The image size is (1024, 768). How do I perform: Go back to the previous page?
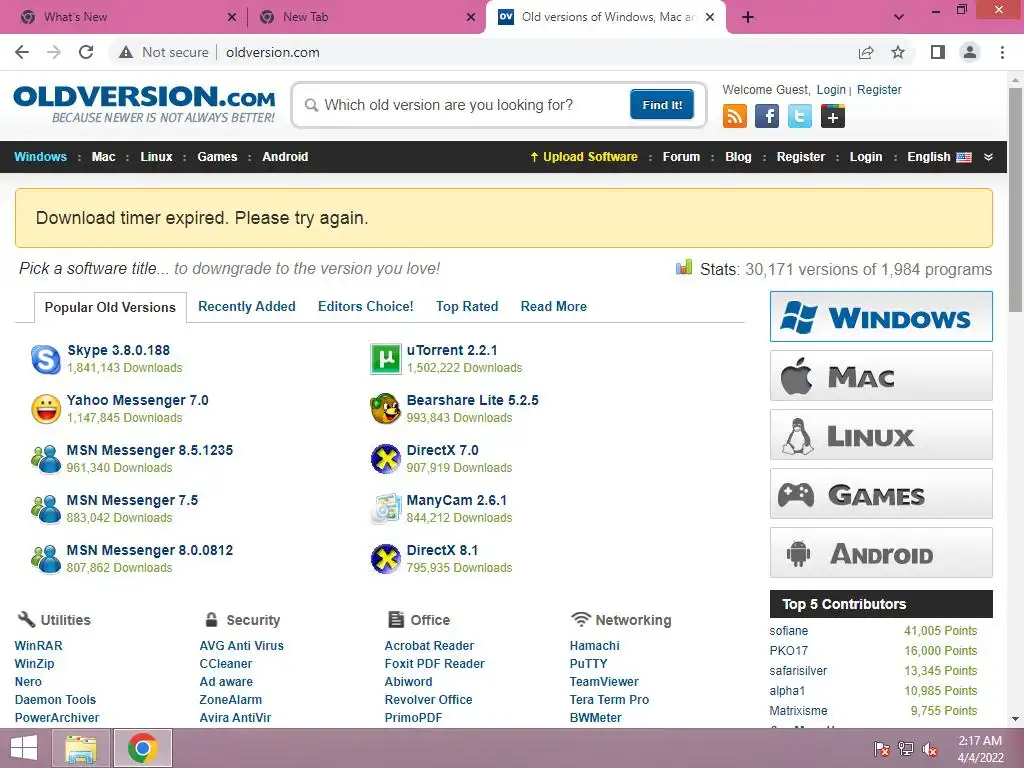[22, 52]
